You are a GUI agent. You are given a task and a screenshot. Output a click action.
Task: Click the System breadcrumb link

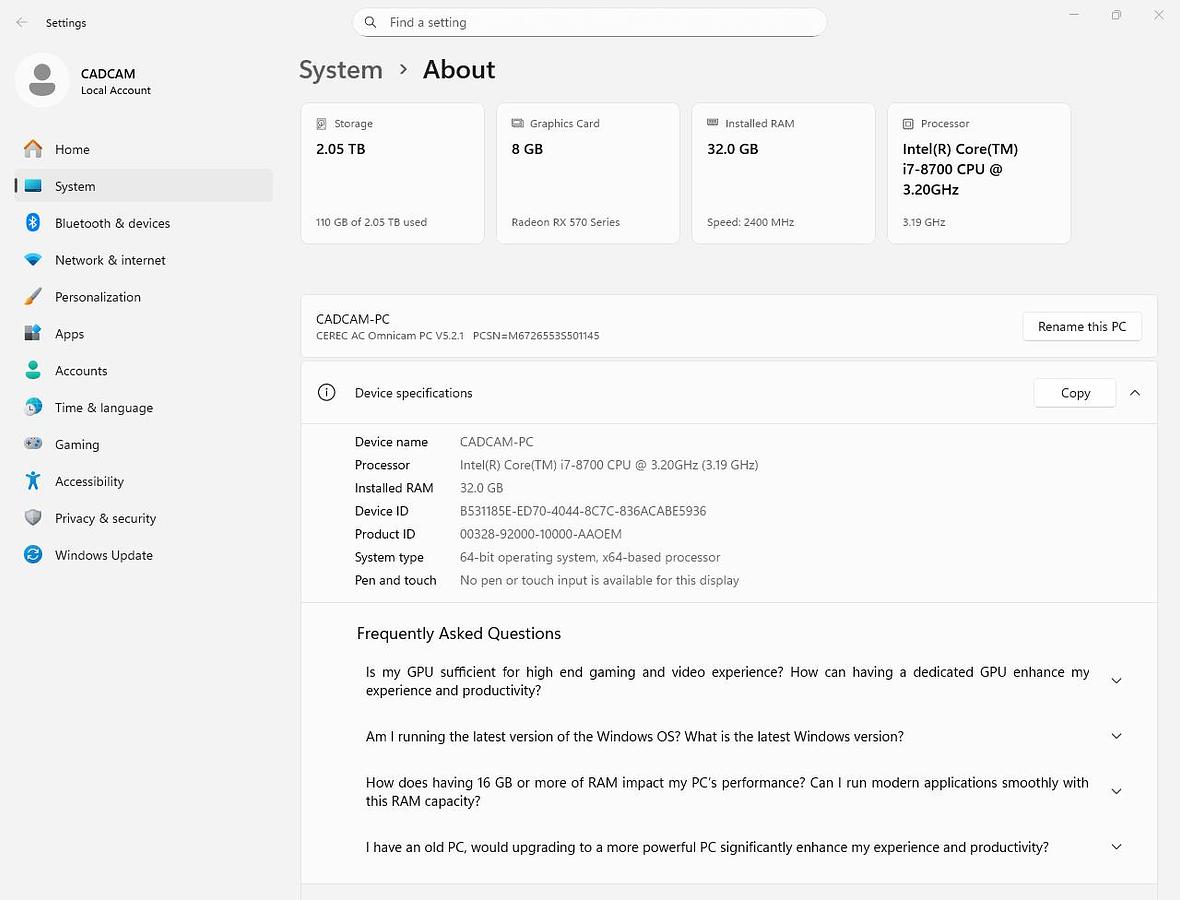point(341,70)
